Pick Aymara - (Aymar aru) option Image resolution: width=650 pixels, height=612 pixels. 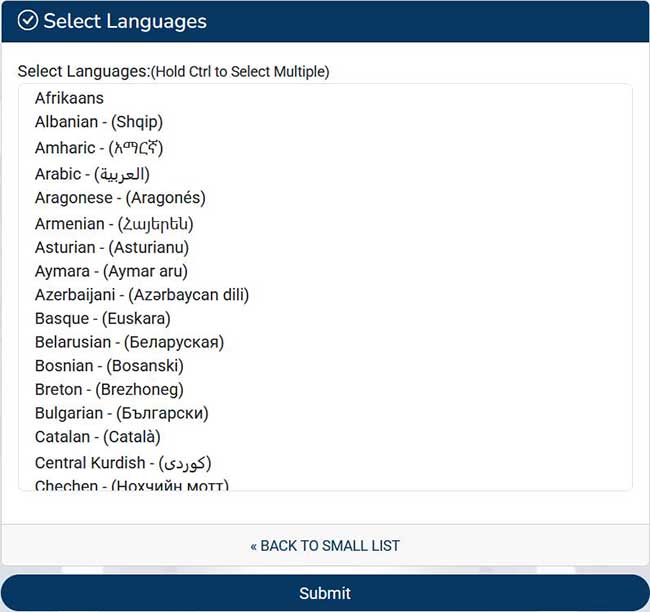[111, 271]
